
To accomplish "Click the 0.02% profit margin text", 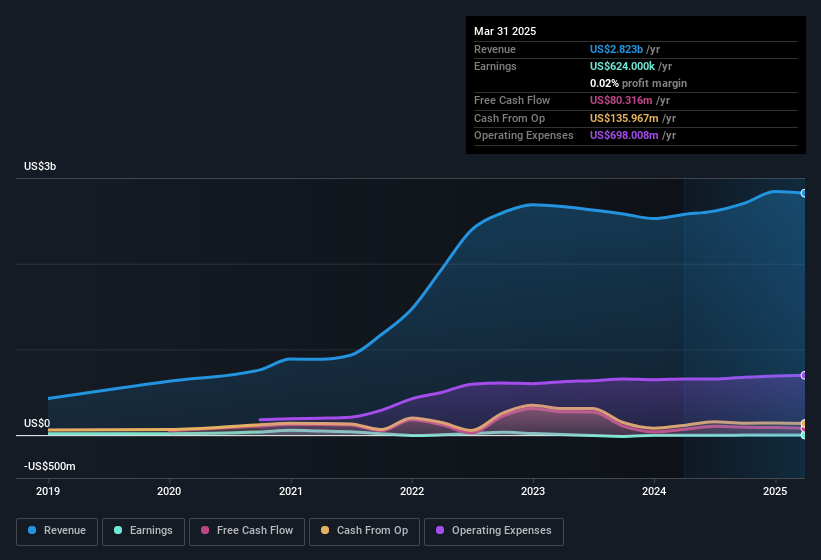I will (x=638, y=83).
